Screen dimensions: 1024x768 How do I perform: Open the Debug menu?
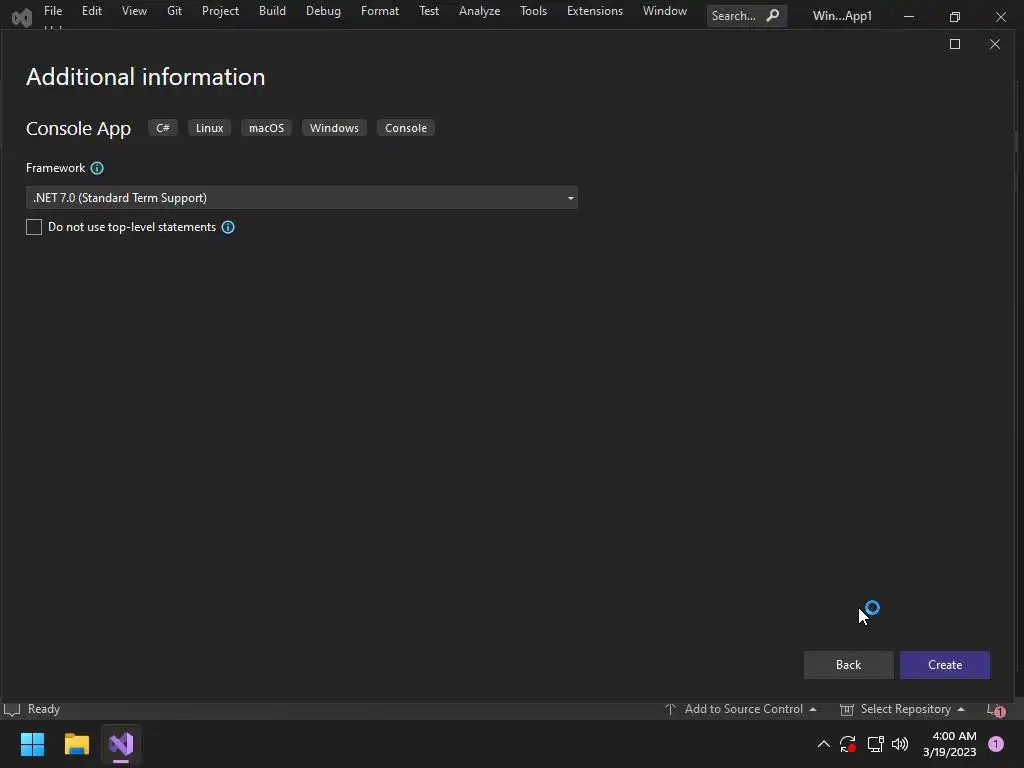(x=323, y=11)
